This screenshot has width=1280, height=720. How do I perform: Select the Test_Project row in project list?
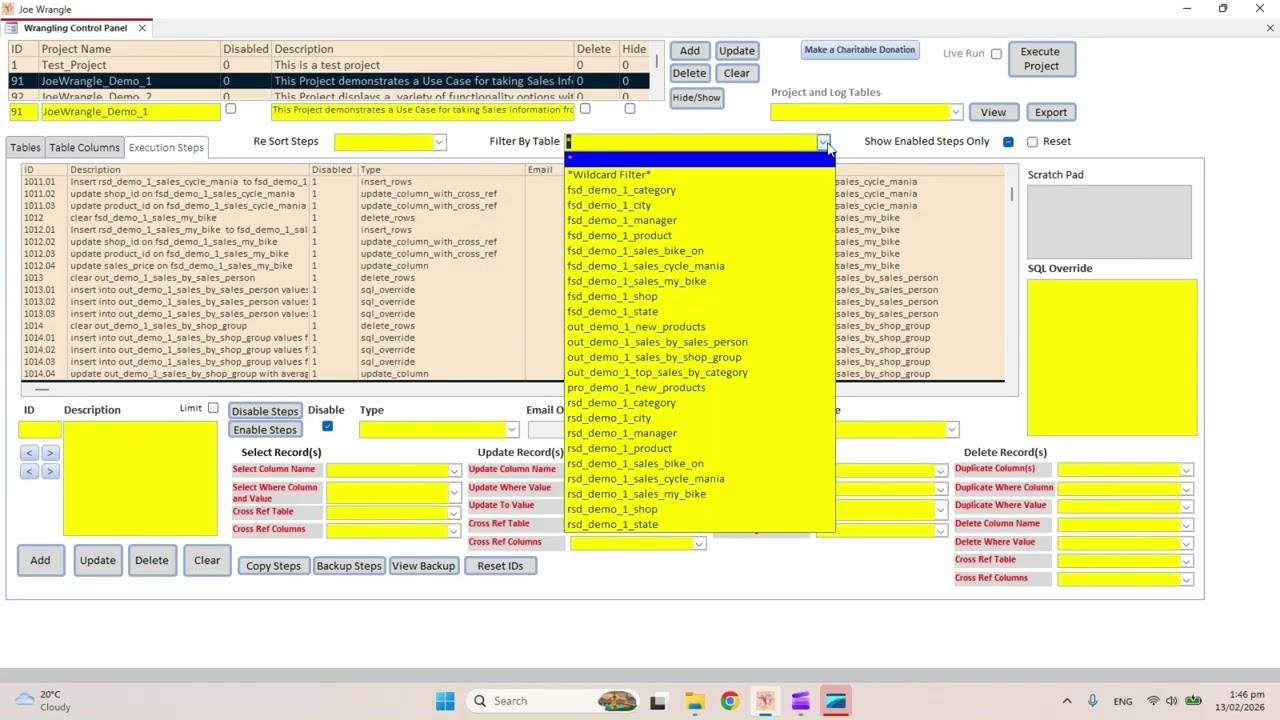pos(330,65)
